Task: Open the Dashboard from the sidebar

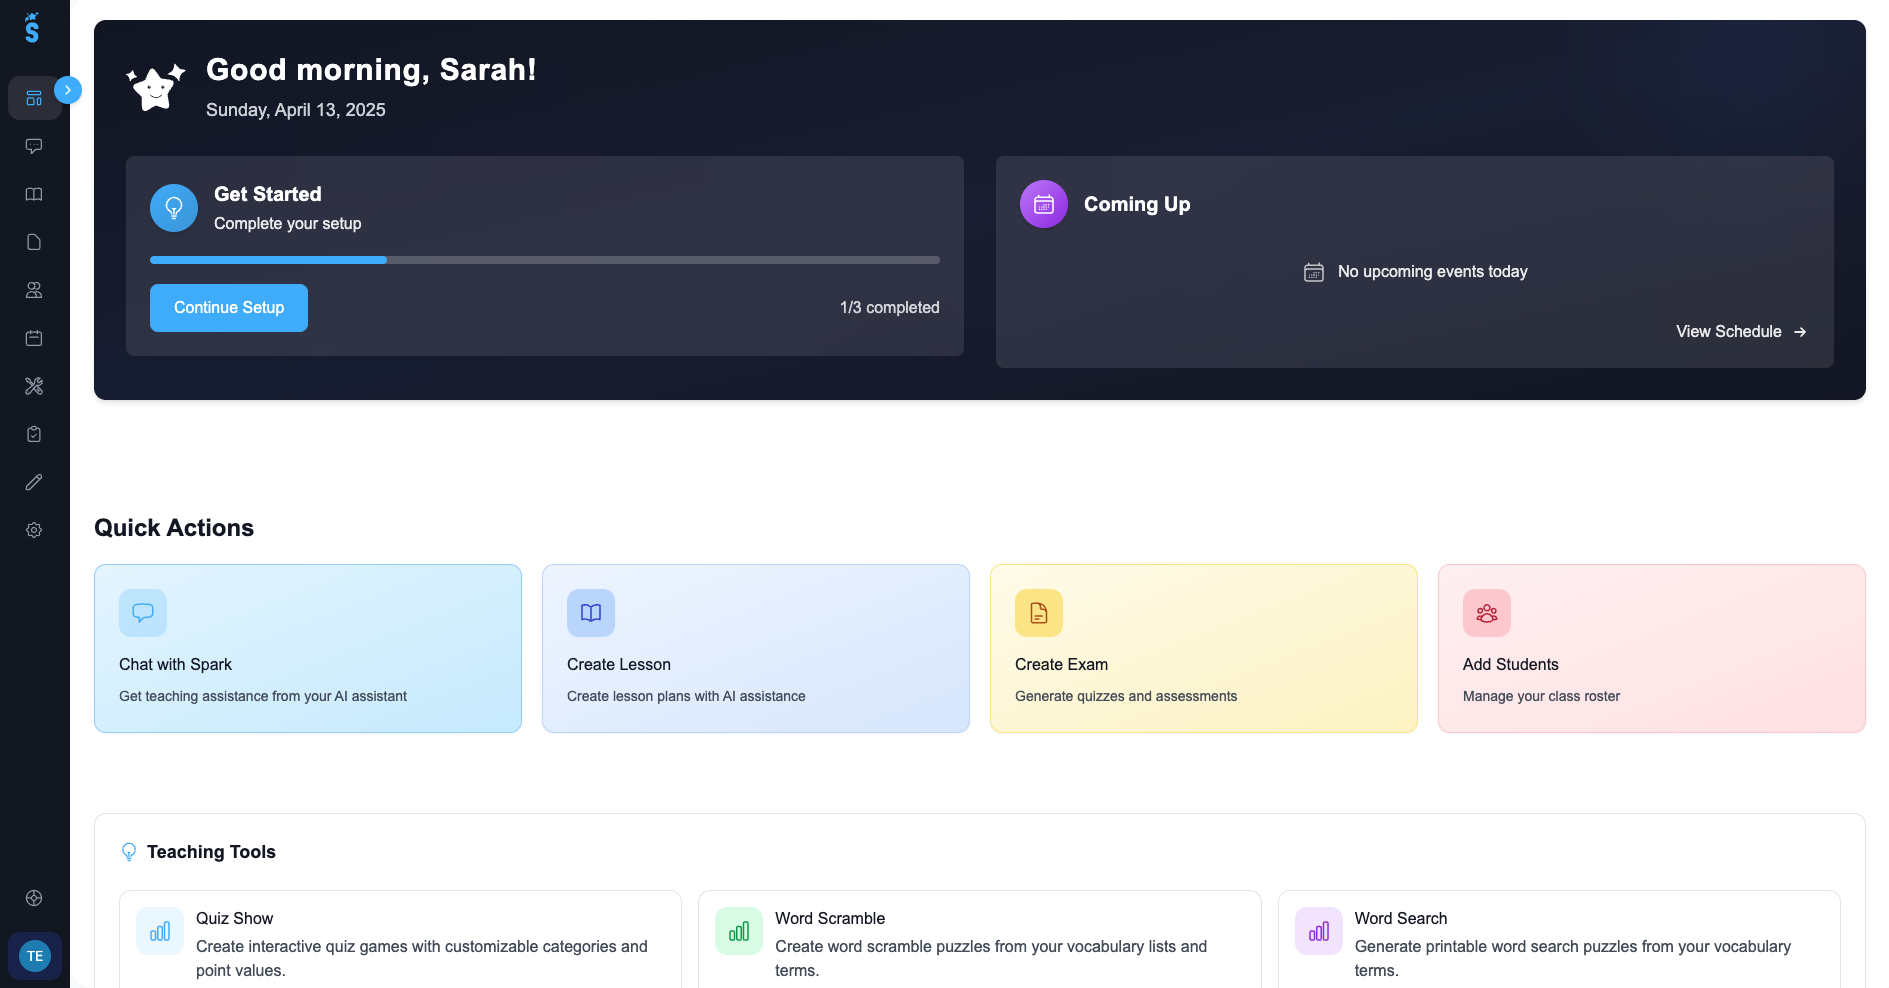Action: (34, 97)
